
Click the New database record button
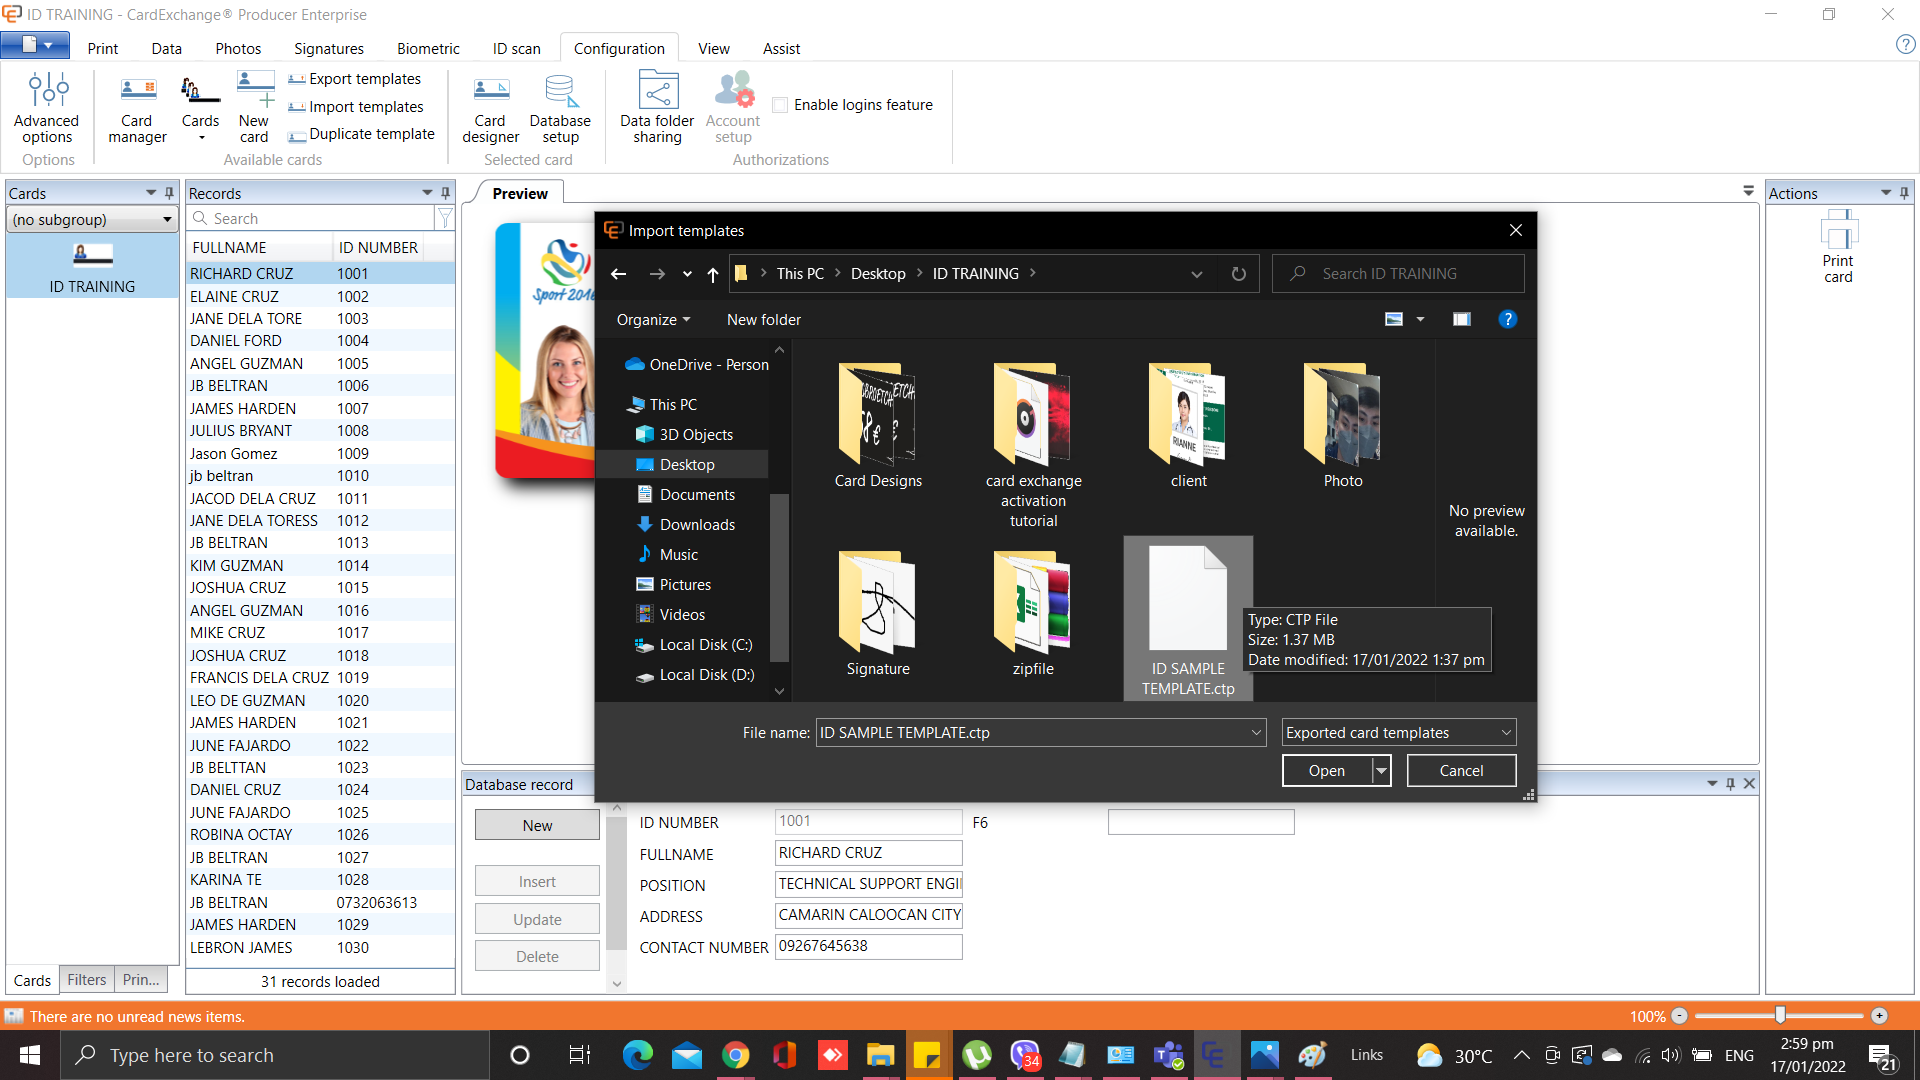click(537, 826)
